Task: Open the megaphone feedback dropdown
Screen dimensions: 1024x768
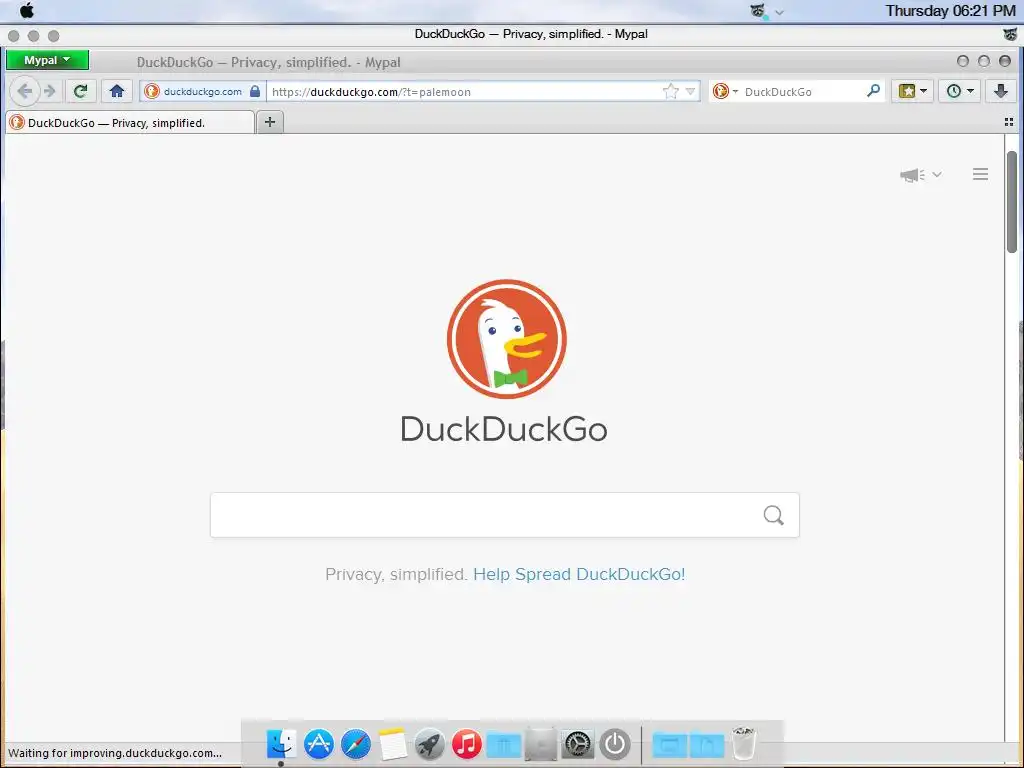Action: pyautogui.click(x=920, y=174)
